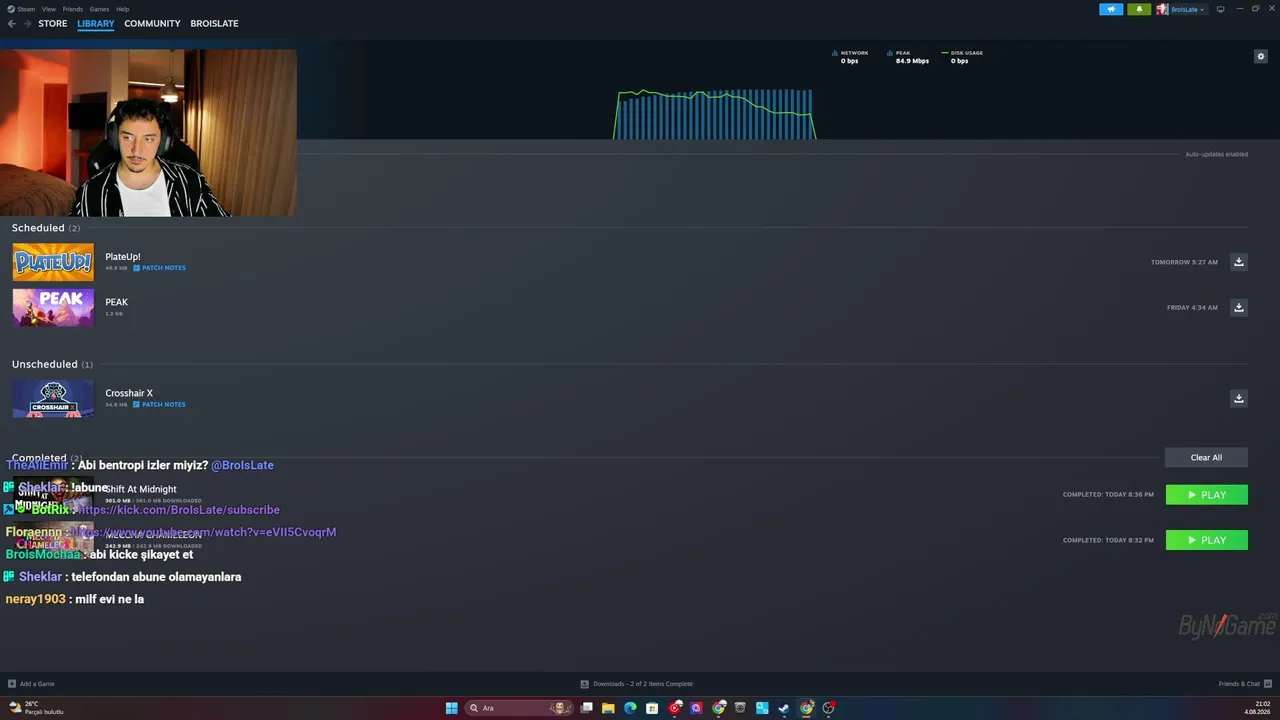Switch to Steam via taskbar icon
This screenshot has height=720, width=1280.
pyautogui.click(x=784, y=708)
